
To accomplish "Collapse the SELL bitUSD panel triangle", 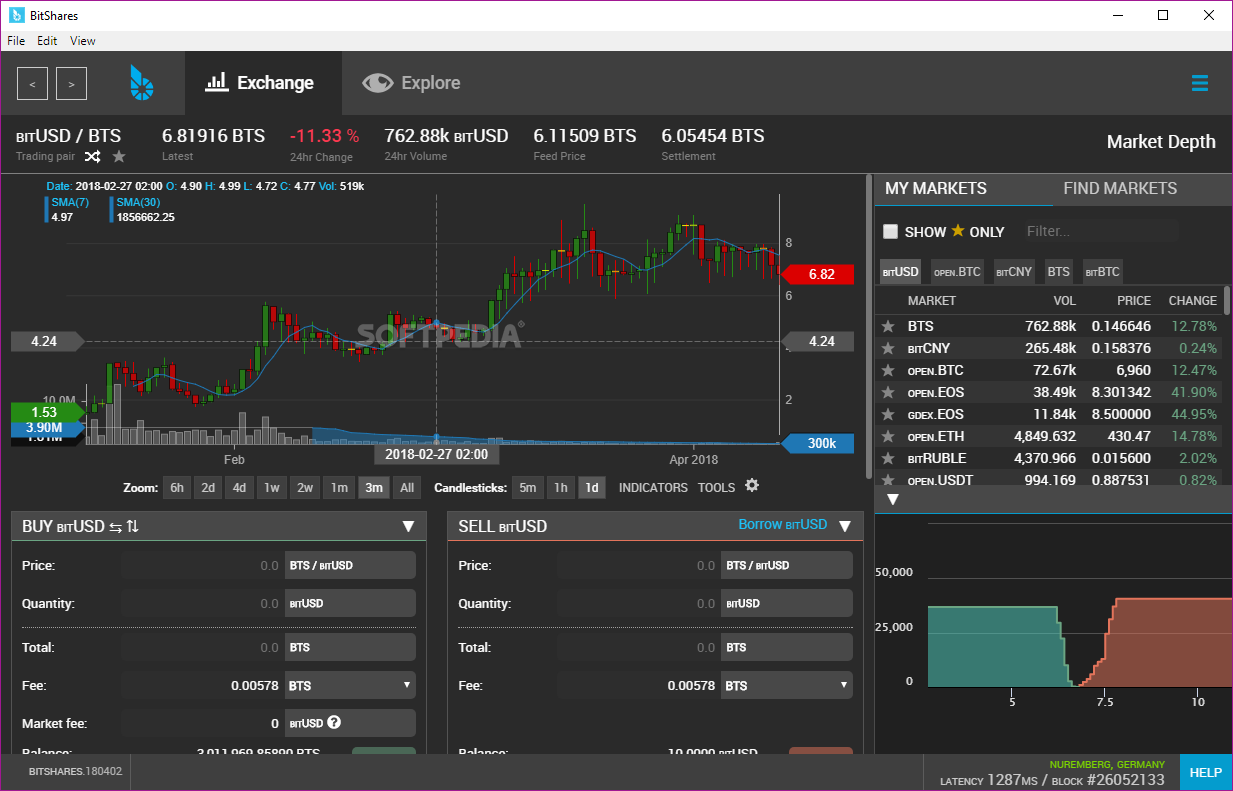I will click(844, 526).
